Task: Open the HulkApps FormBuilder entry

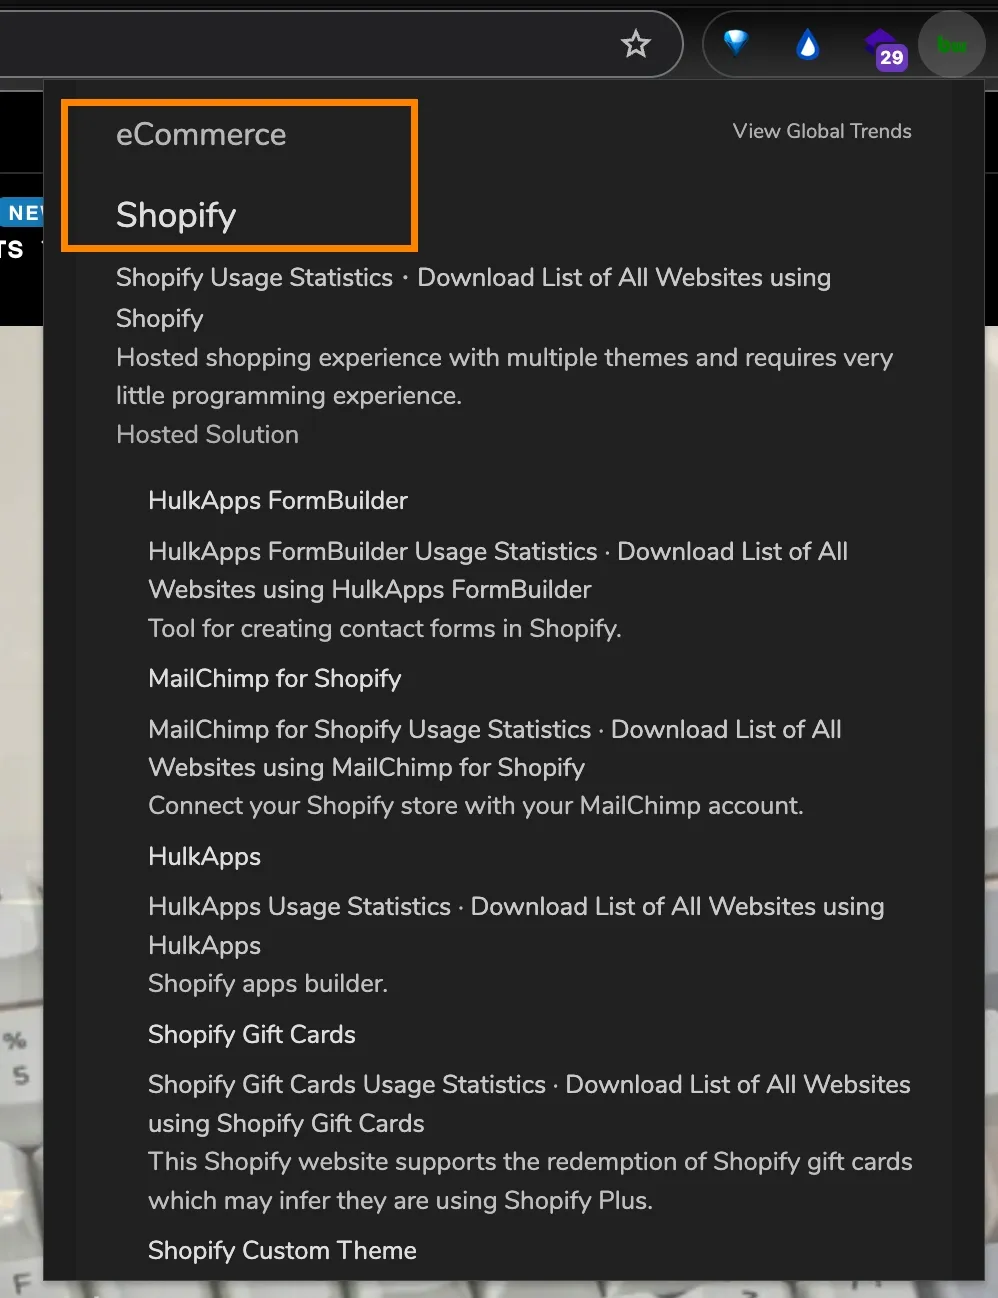Action: (278, 500)
